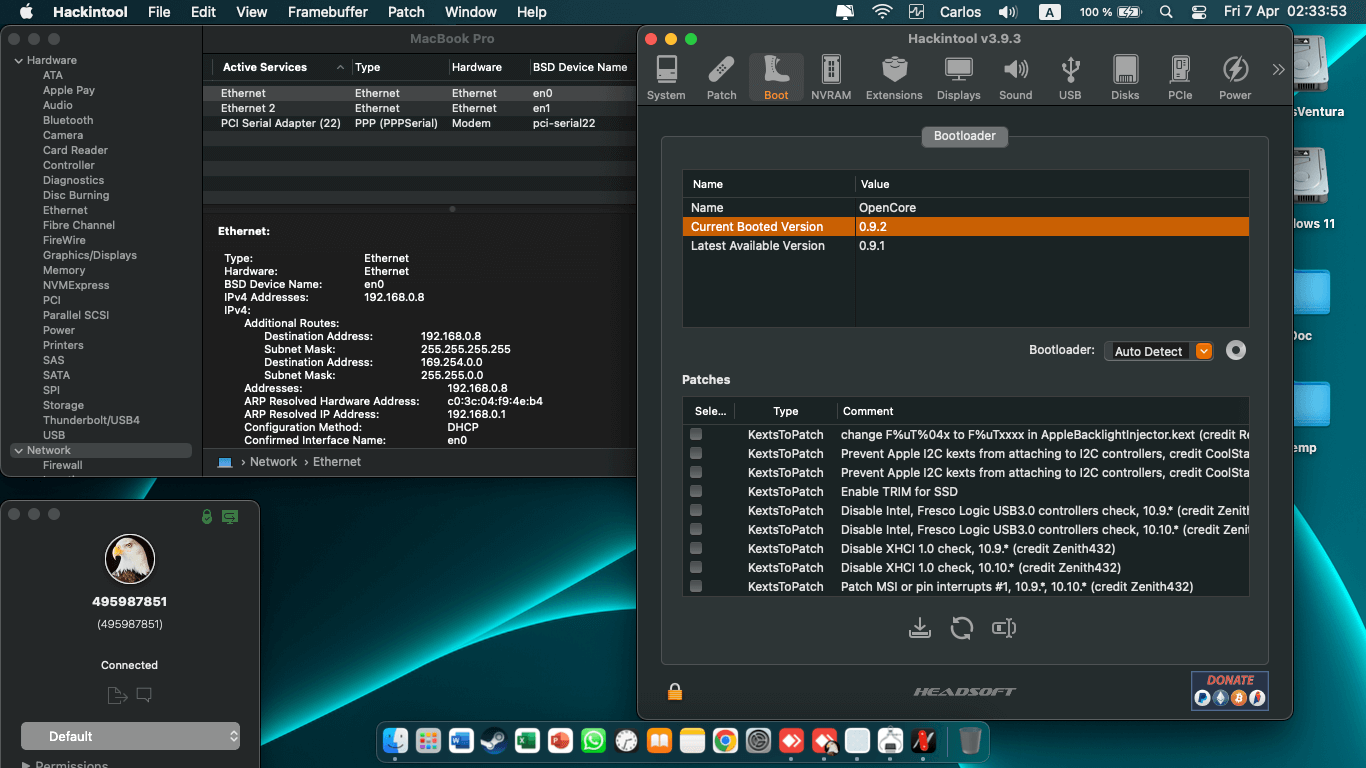Click the Value column header in Bootloader table

click(875, 184)
